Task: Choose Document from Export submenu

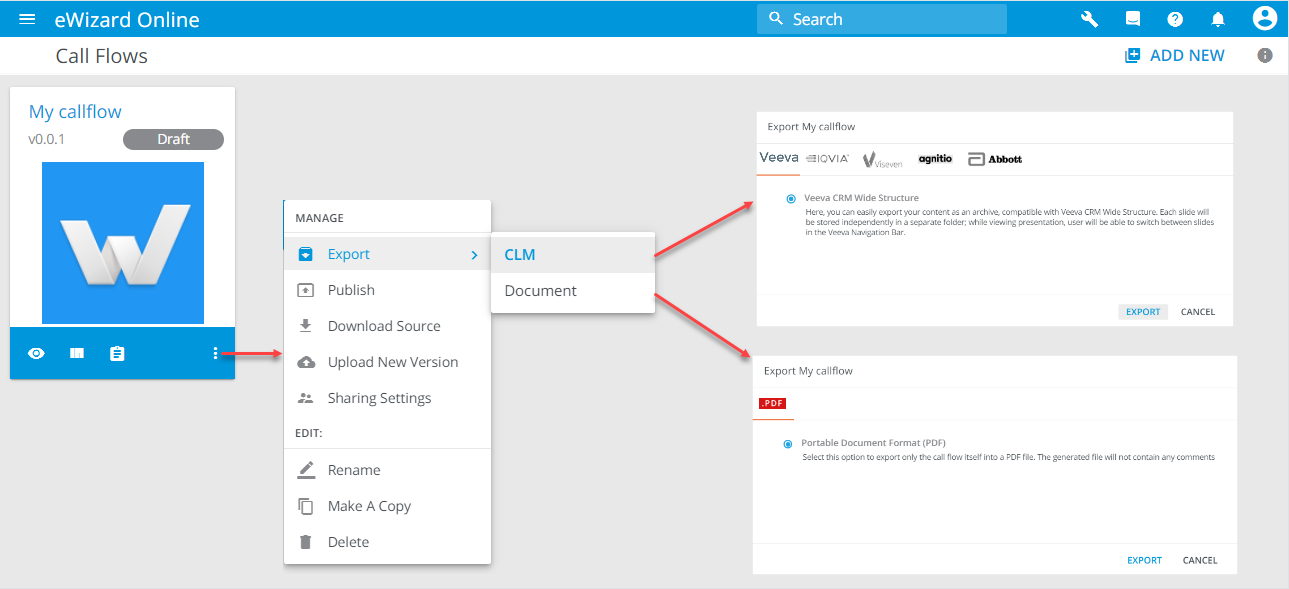Action: point(540,291)
